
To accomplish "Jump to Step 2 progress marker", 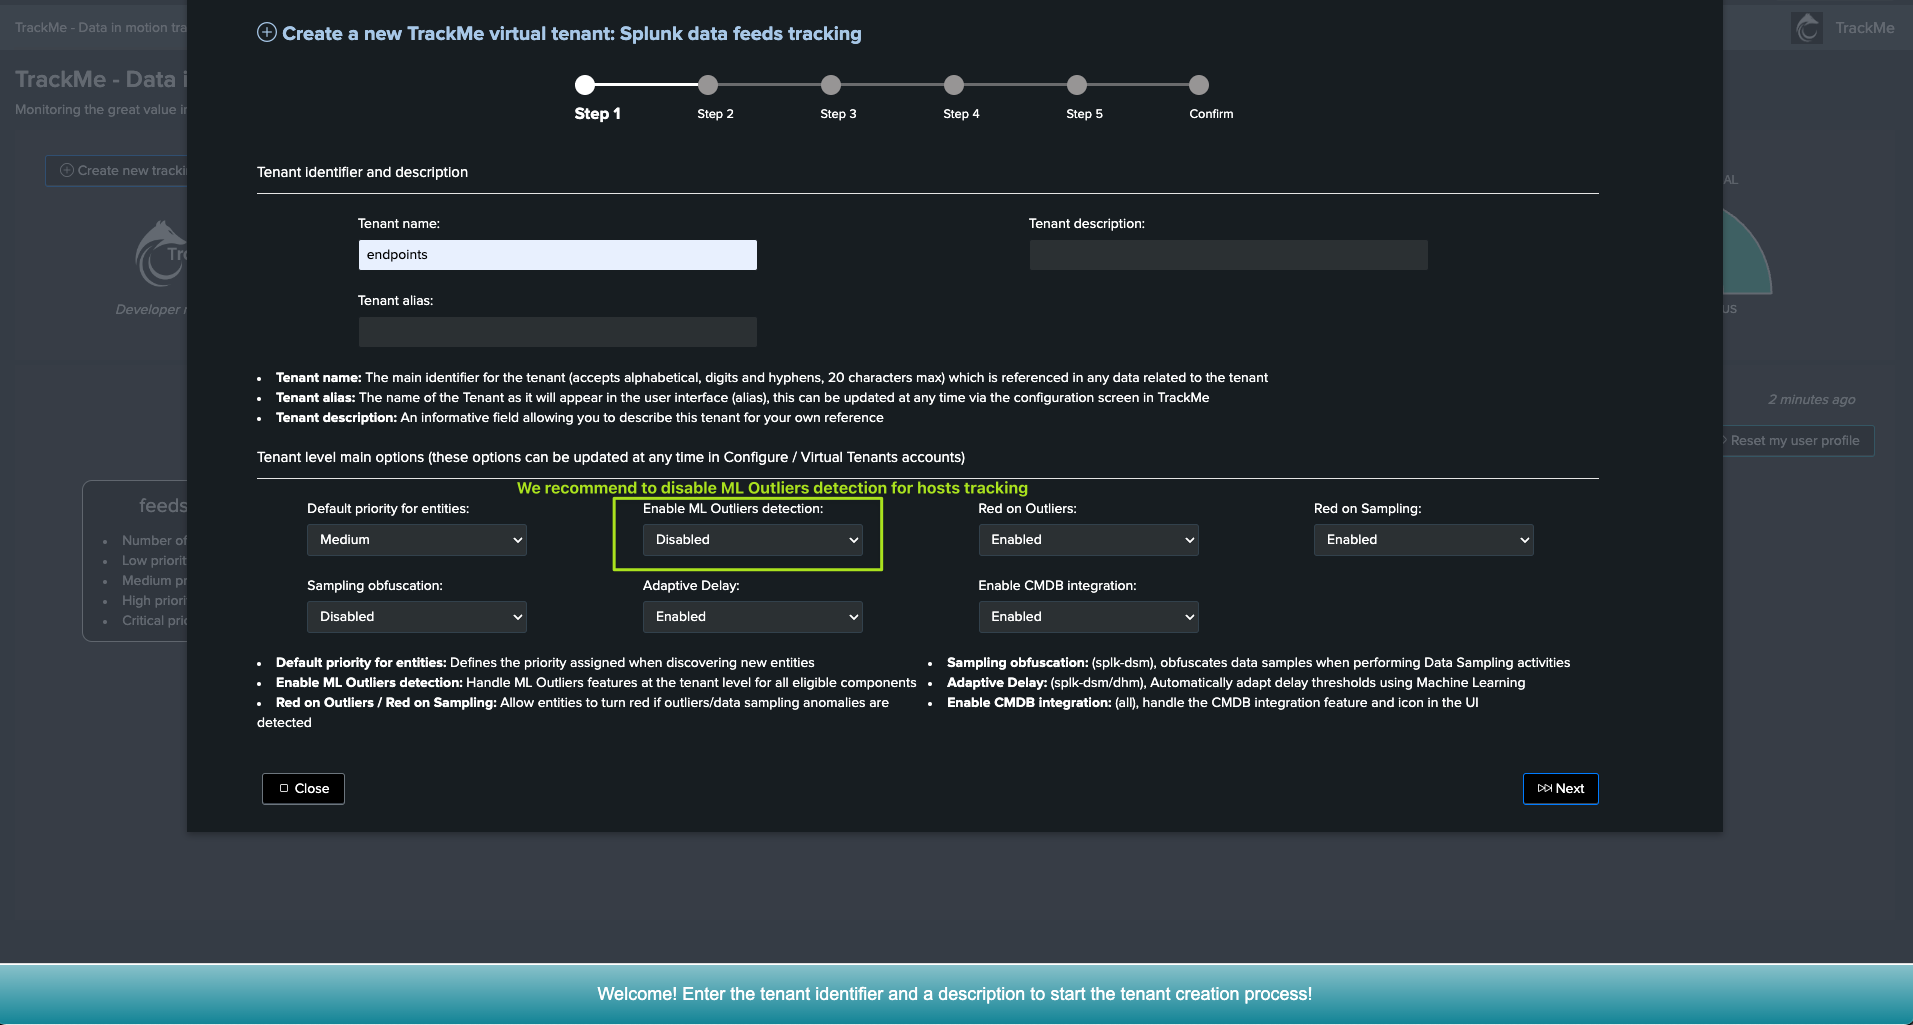I will pyautogui.click(x=708, y=85).
